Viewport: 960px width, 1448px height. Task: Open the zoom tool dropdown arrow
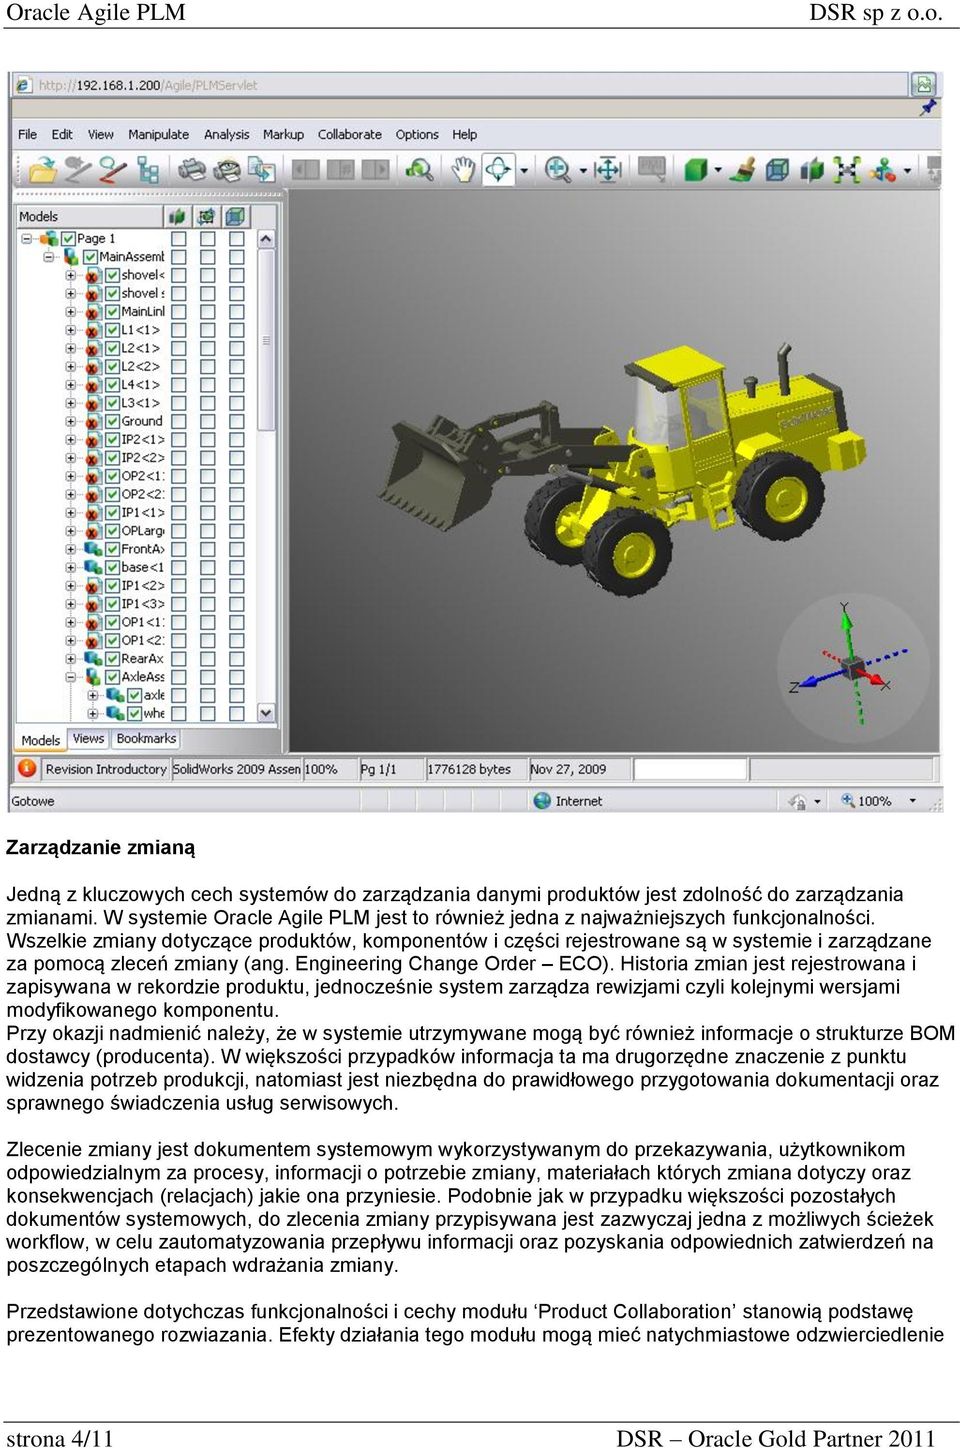point(583,171)
